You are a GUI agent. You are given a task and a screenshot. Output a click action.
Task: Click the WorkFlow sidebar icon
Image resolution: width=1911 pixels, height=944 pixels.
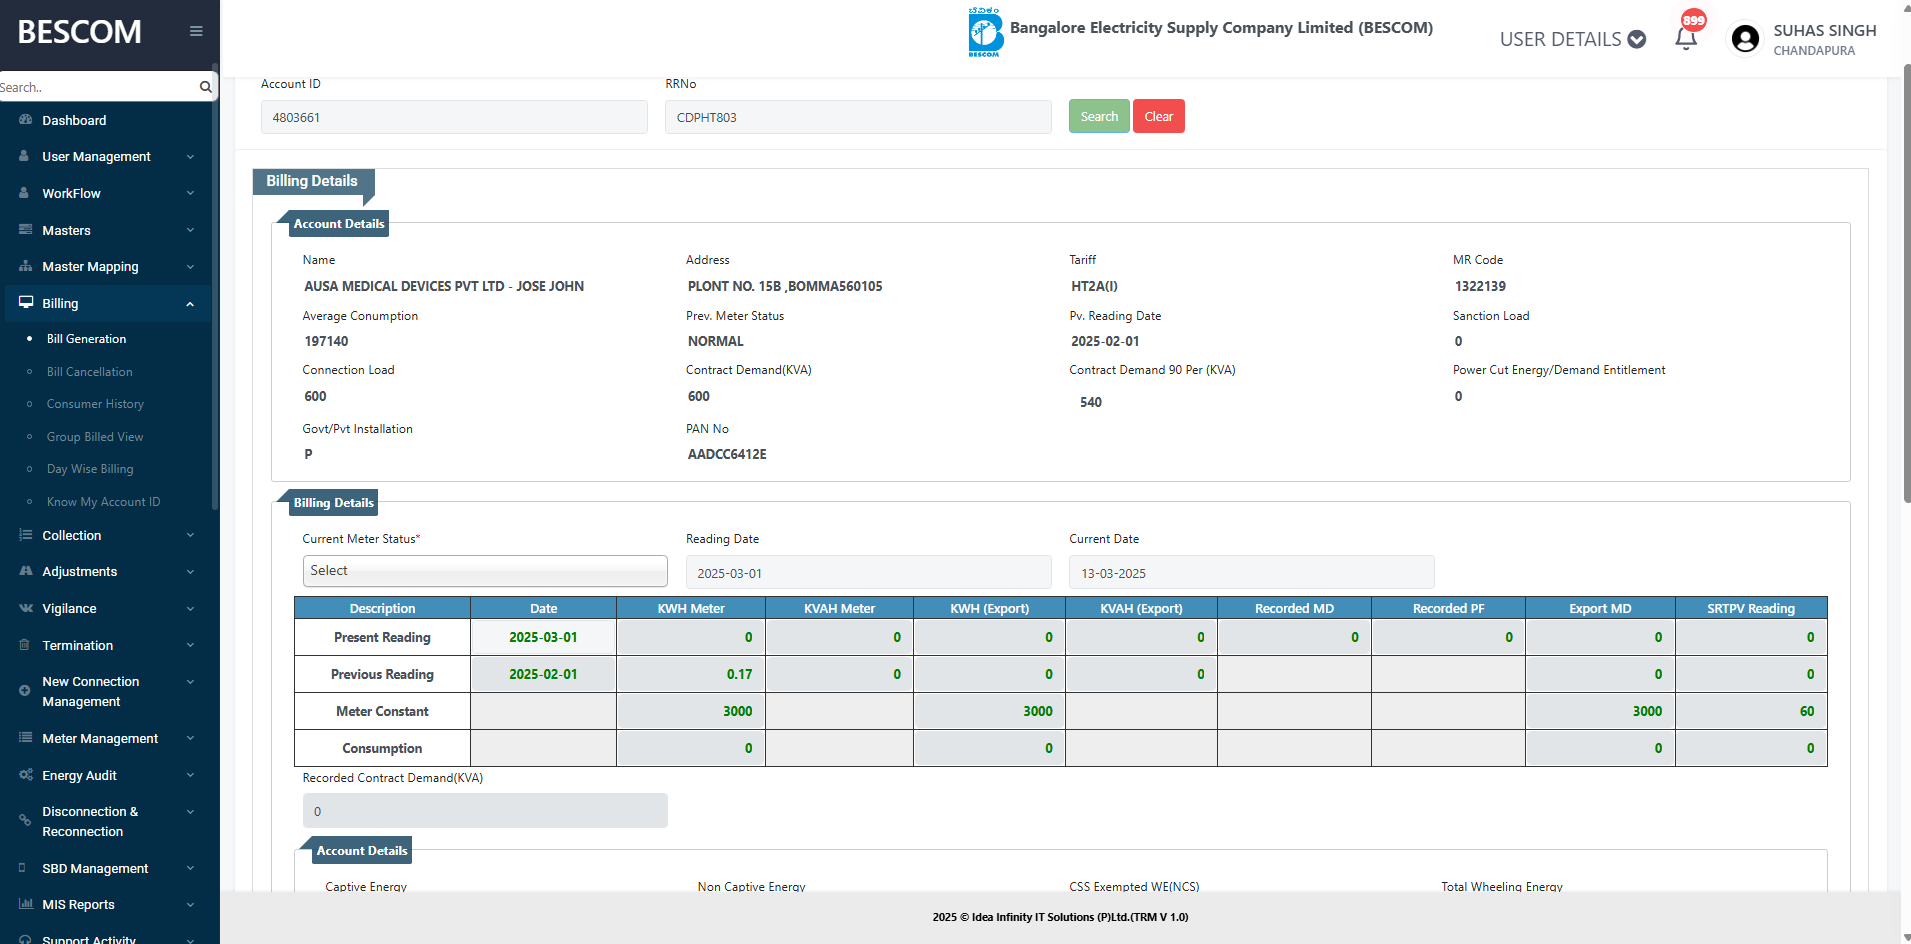(x=24, y=193)
